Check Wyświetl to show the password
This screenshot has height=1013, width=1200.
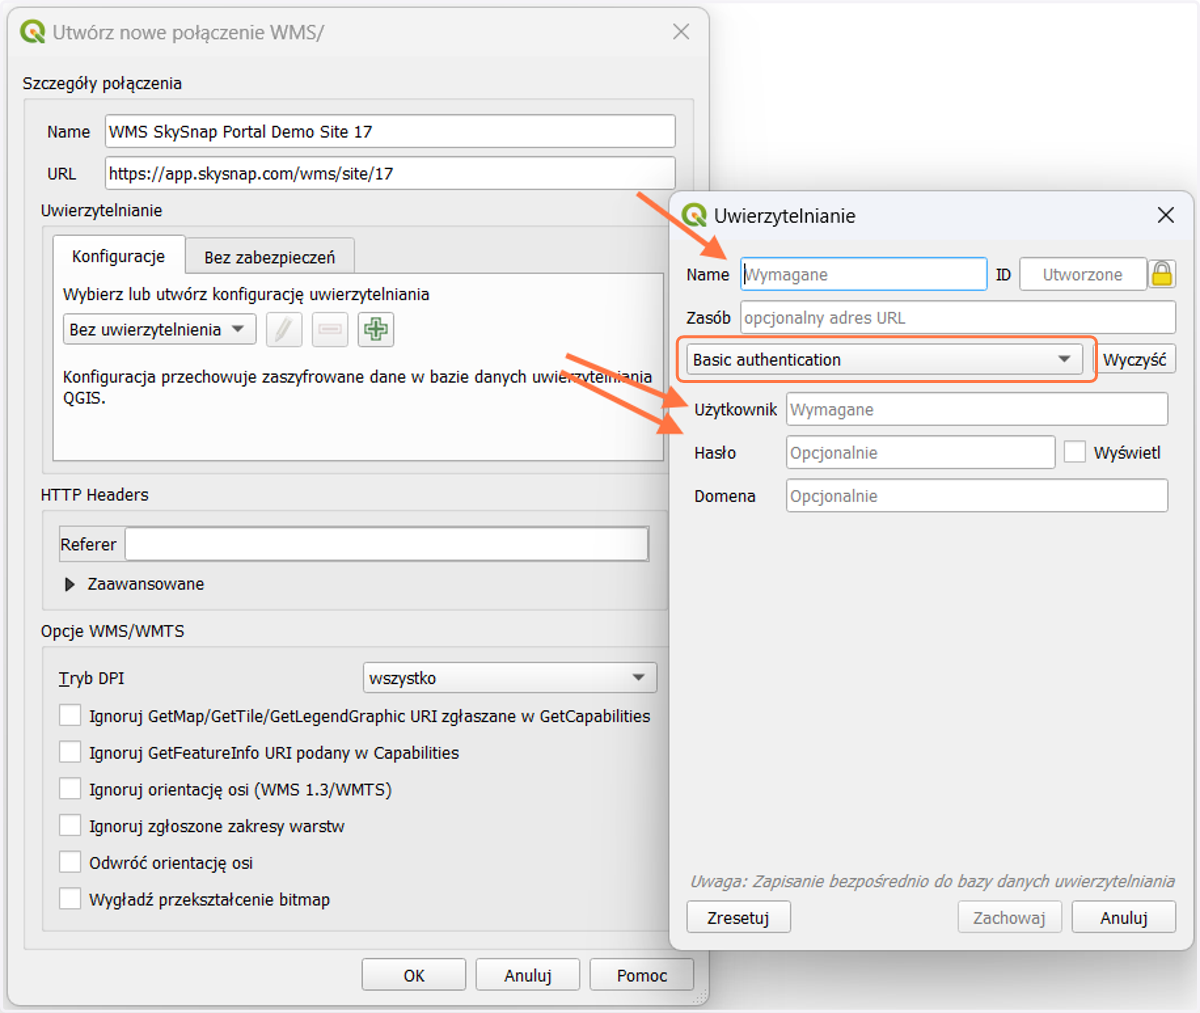pos(1075,452)
